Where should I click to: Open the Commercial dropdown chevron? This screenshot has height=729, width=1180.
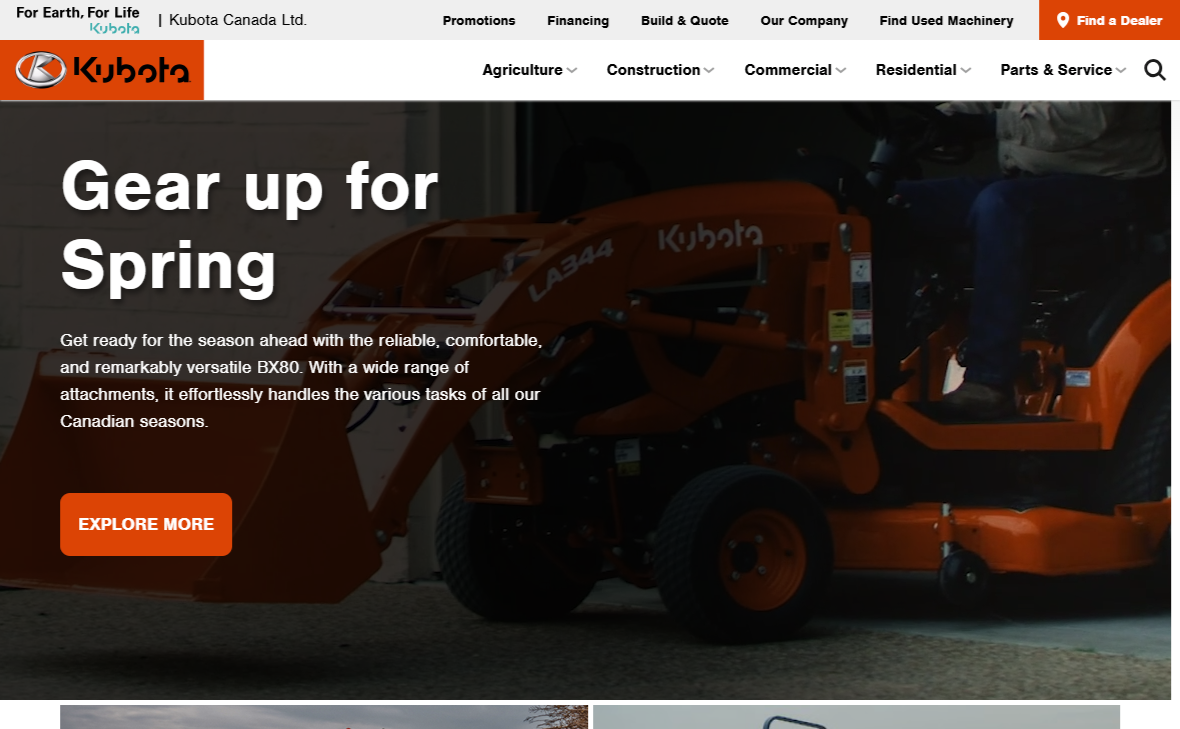point(841,71)
